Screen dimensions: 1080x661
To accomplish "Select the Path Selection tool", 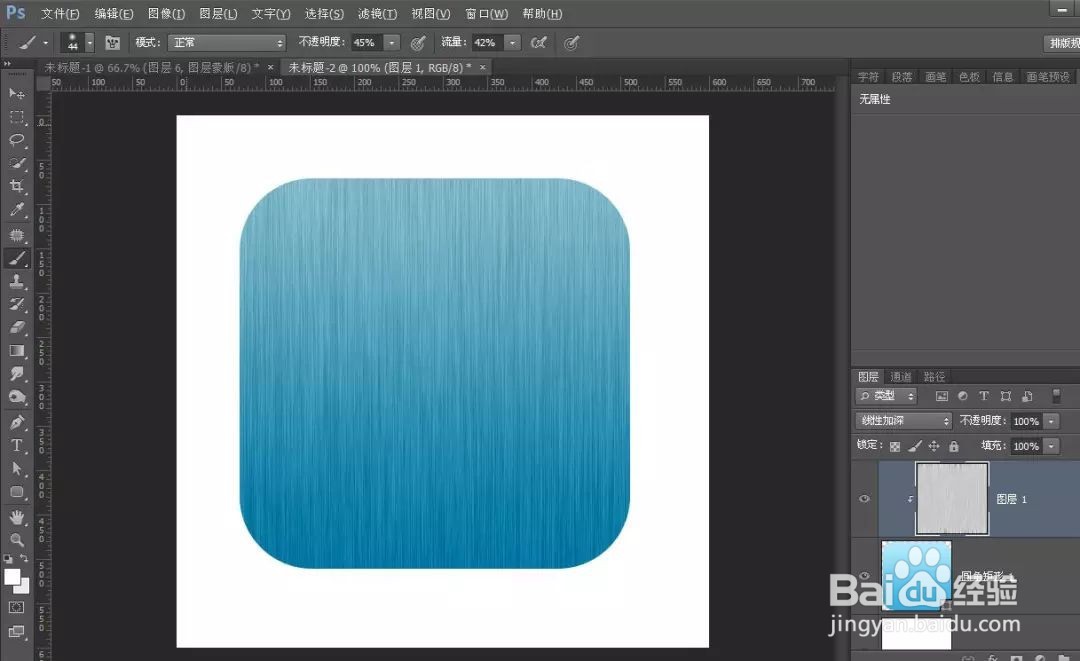I will coord(17,469).
